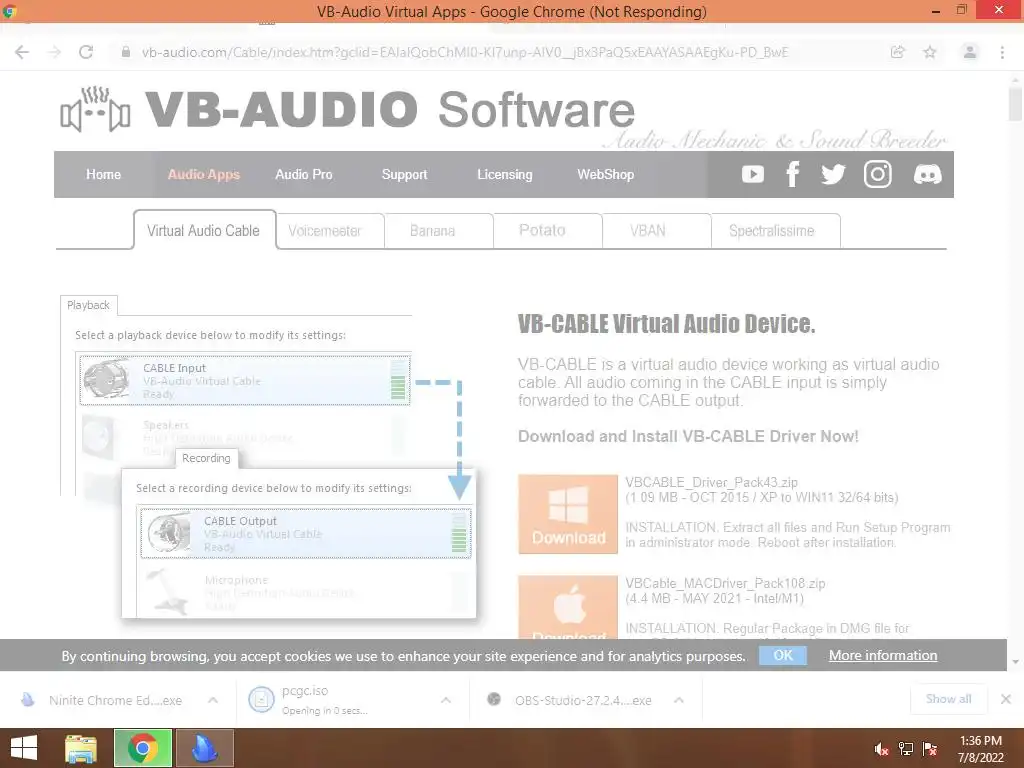Switch to the Banana tab
The width and height of the screenshot is (1024, 768).
point(438,231)
